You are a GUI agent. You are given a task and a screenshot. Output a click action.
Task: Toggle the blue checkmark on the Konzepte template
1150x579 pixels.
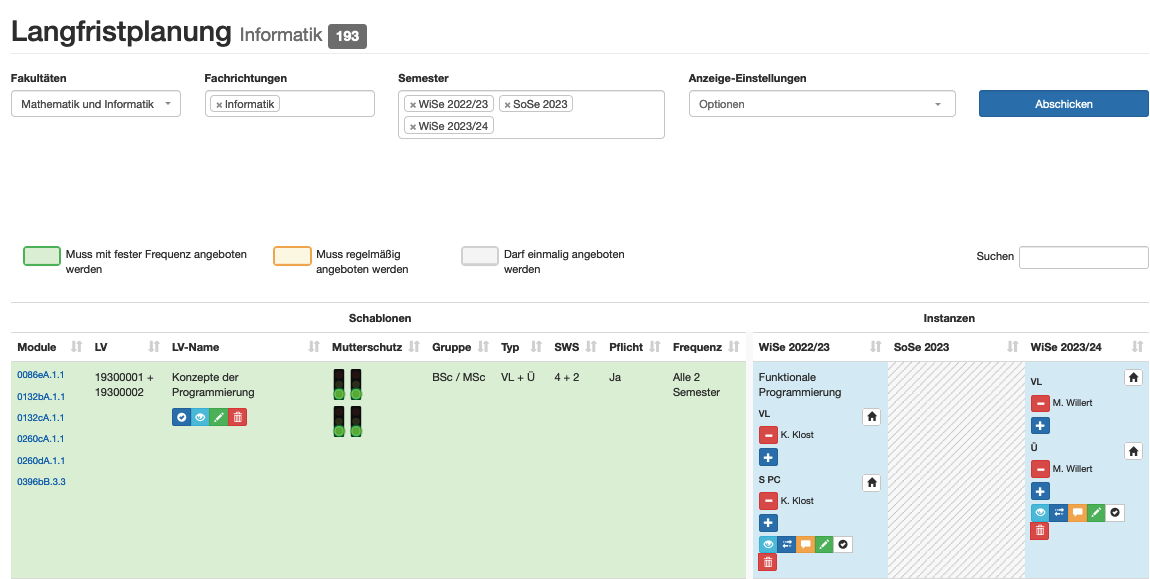coord(181,417)
